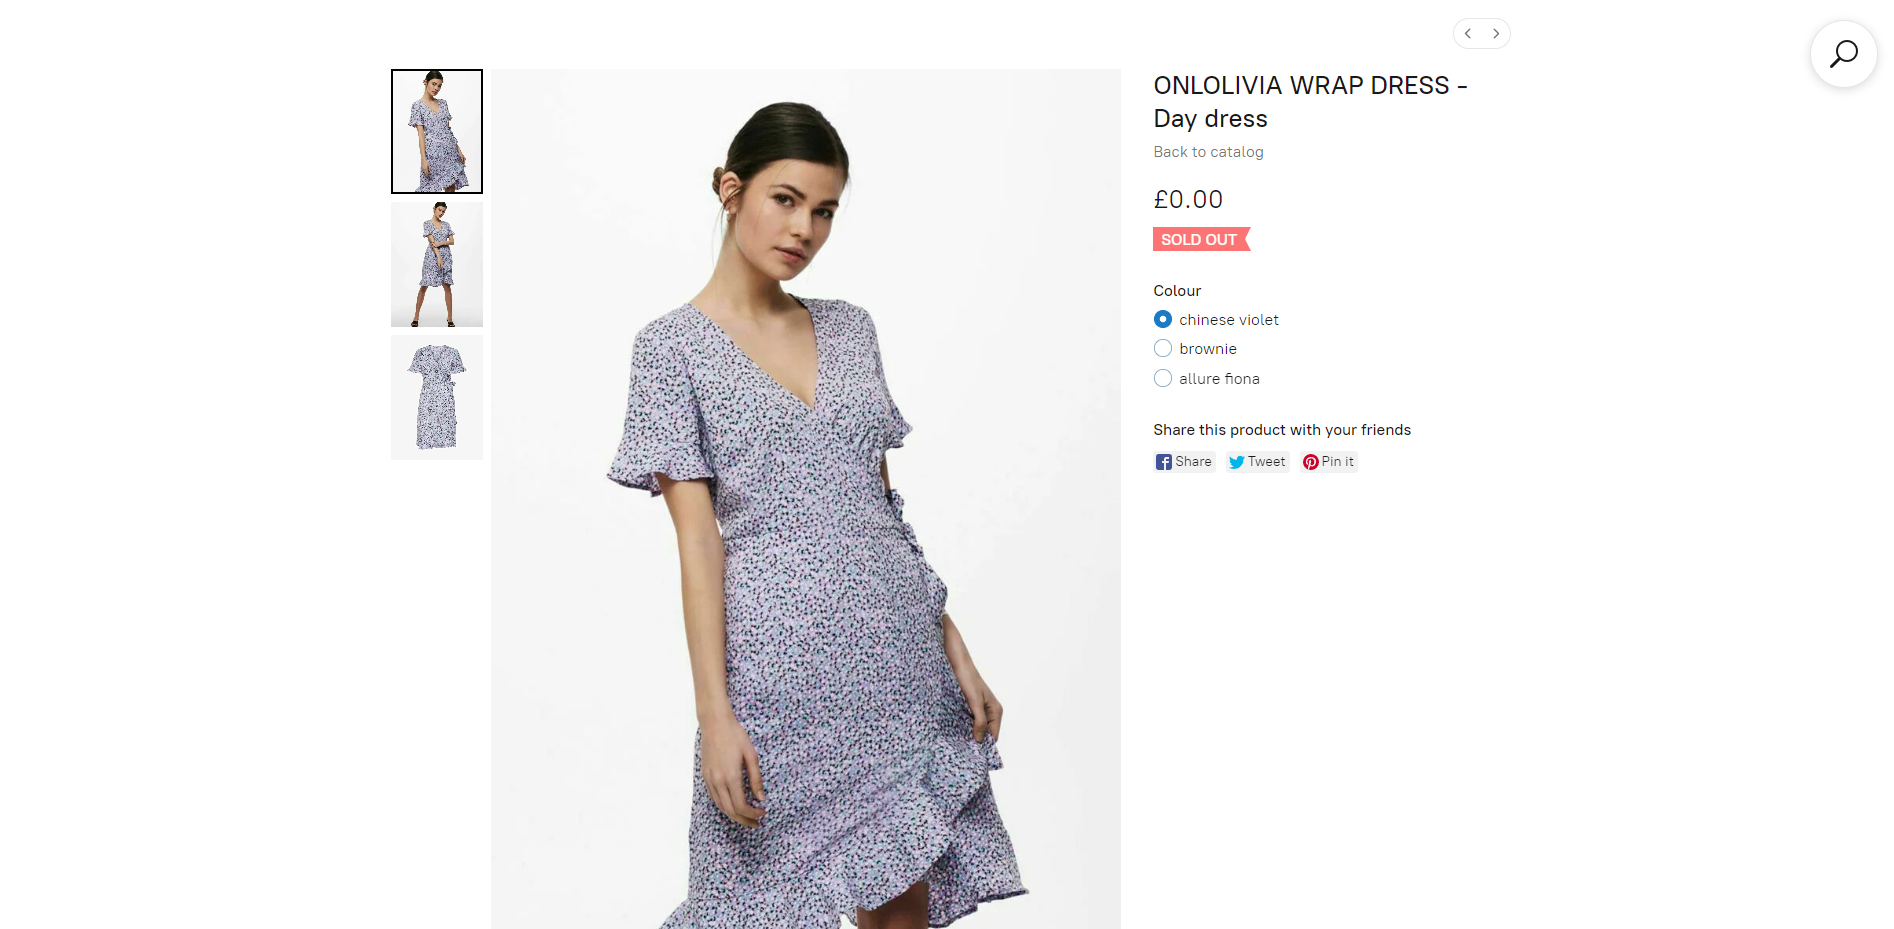Click the Tweet share button label
The height and width of the screenshot is (929, 1894).
[1266, 462]
